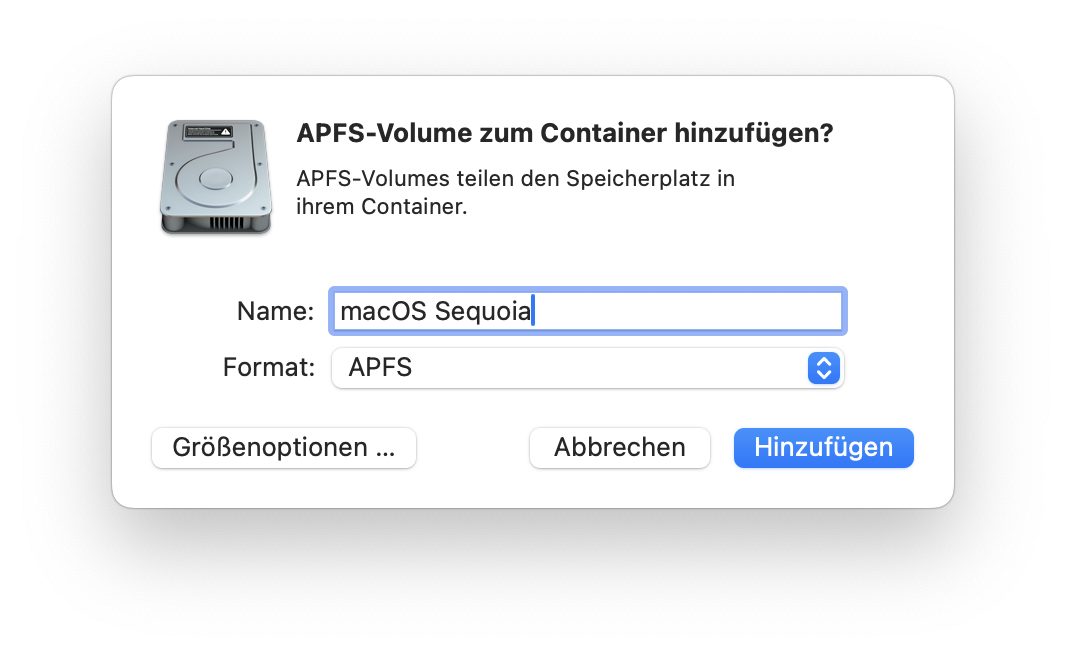Click the dialog heading APFS-Volume zum Container hinzufügen
Screen dimensions: 1066x656
565,133
